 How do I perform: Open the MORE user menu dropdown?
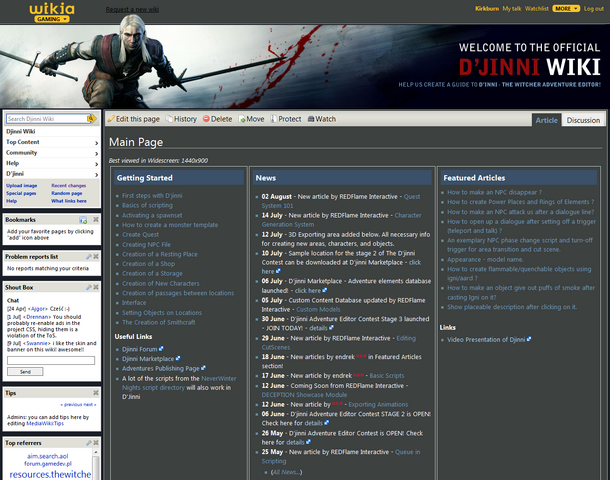(x=566, y=9)
